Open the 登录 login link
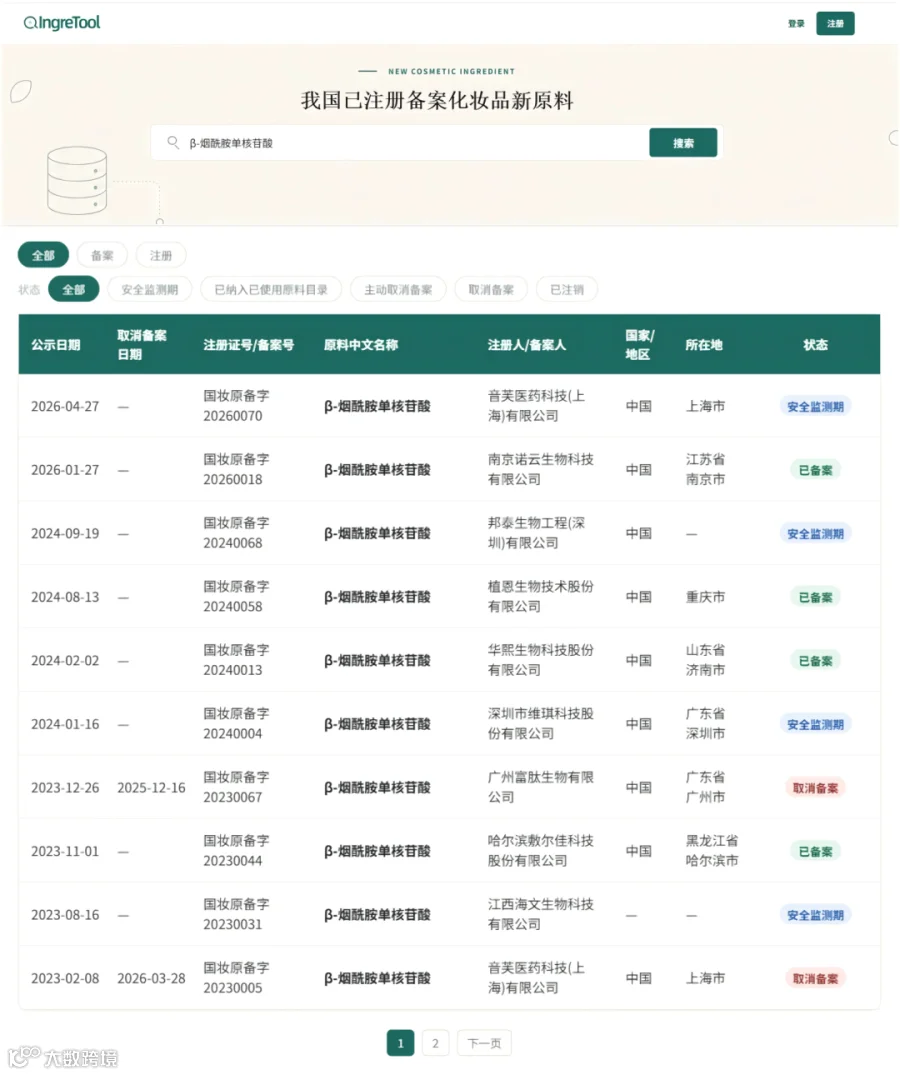 click(x=796, y=23)
